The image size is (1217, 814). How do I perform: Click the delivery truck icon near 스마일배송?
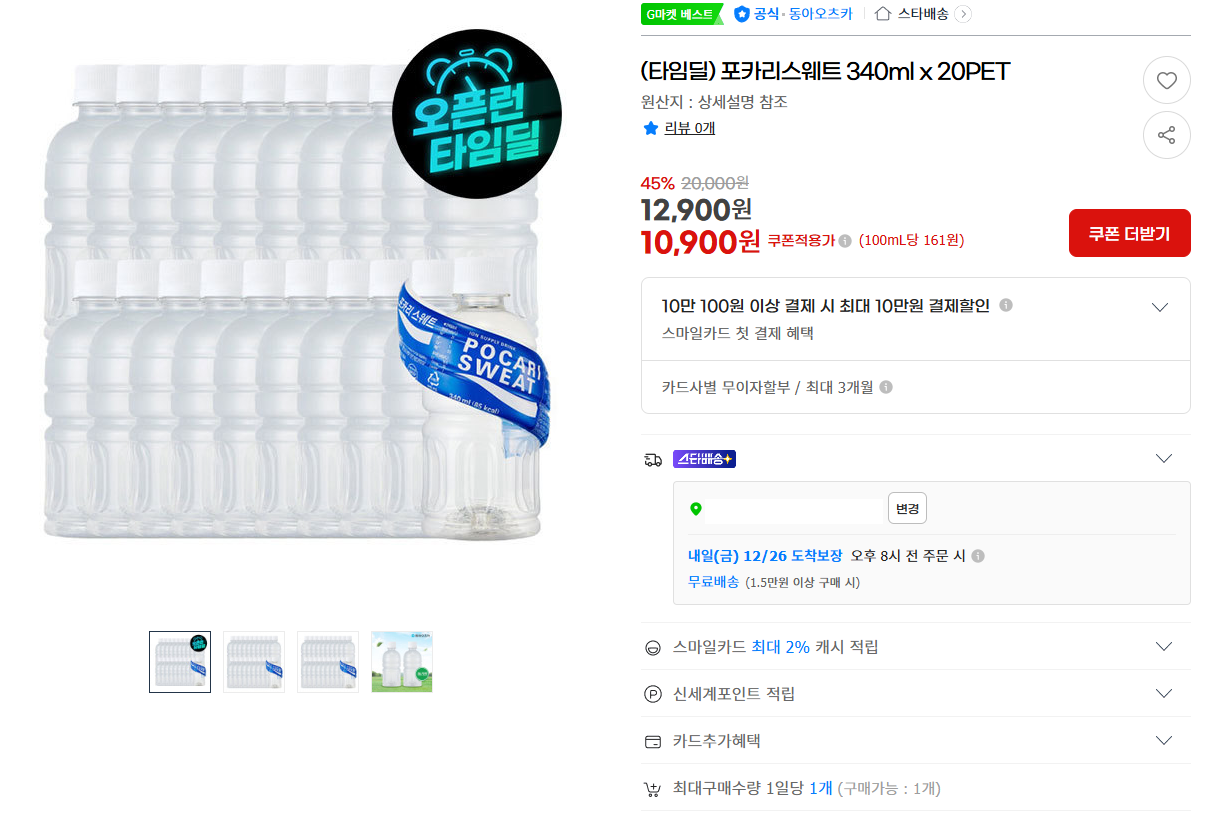(x=653, y=457)
